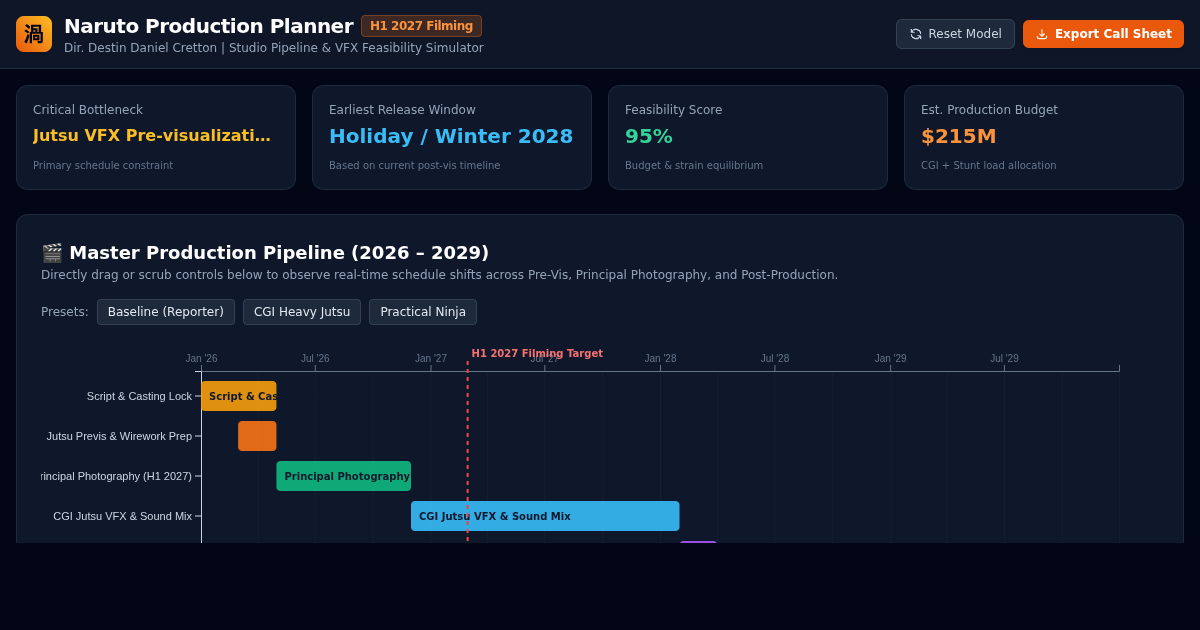Click the Master Production Pipeline heading
The height and width of the screenshot is (630, 1200).
[x=279, y=253]
